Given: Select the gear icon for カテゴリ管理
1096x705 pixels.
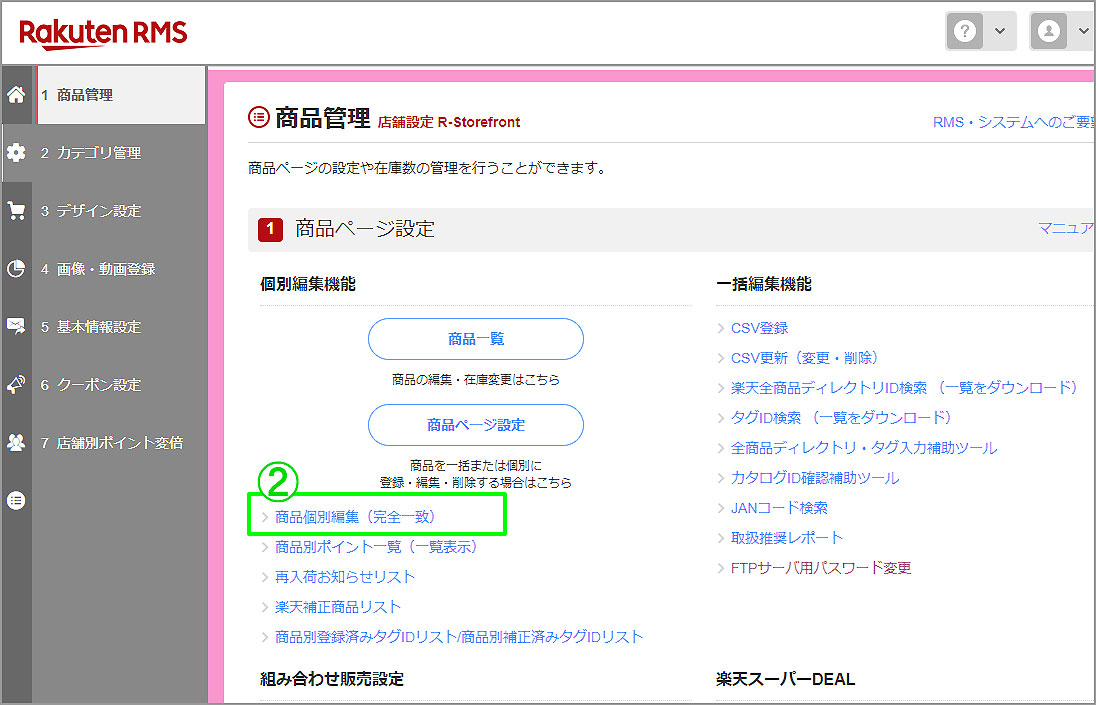Looking at the screenshot, I should (x=16, y=152).
